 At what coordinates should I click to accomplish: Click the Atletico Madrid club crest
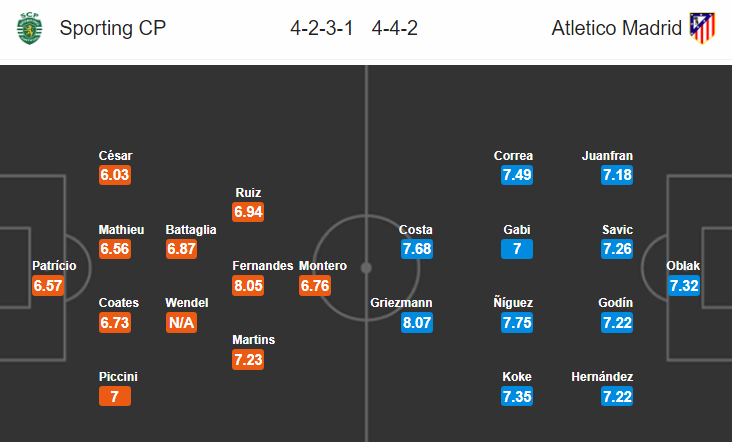point(703,28)
